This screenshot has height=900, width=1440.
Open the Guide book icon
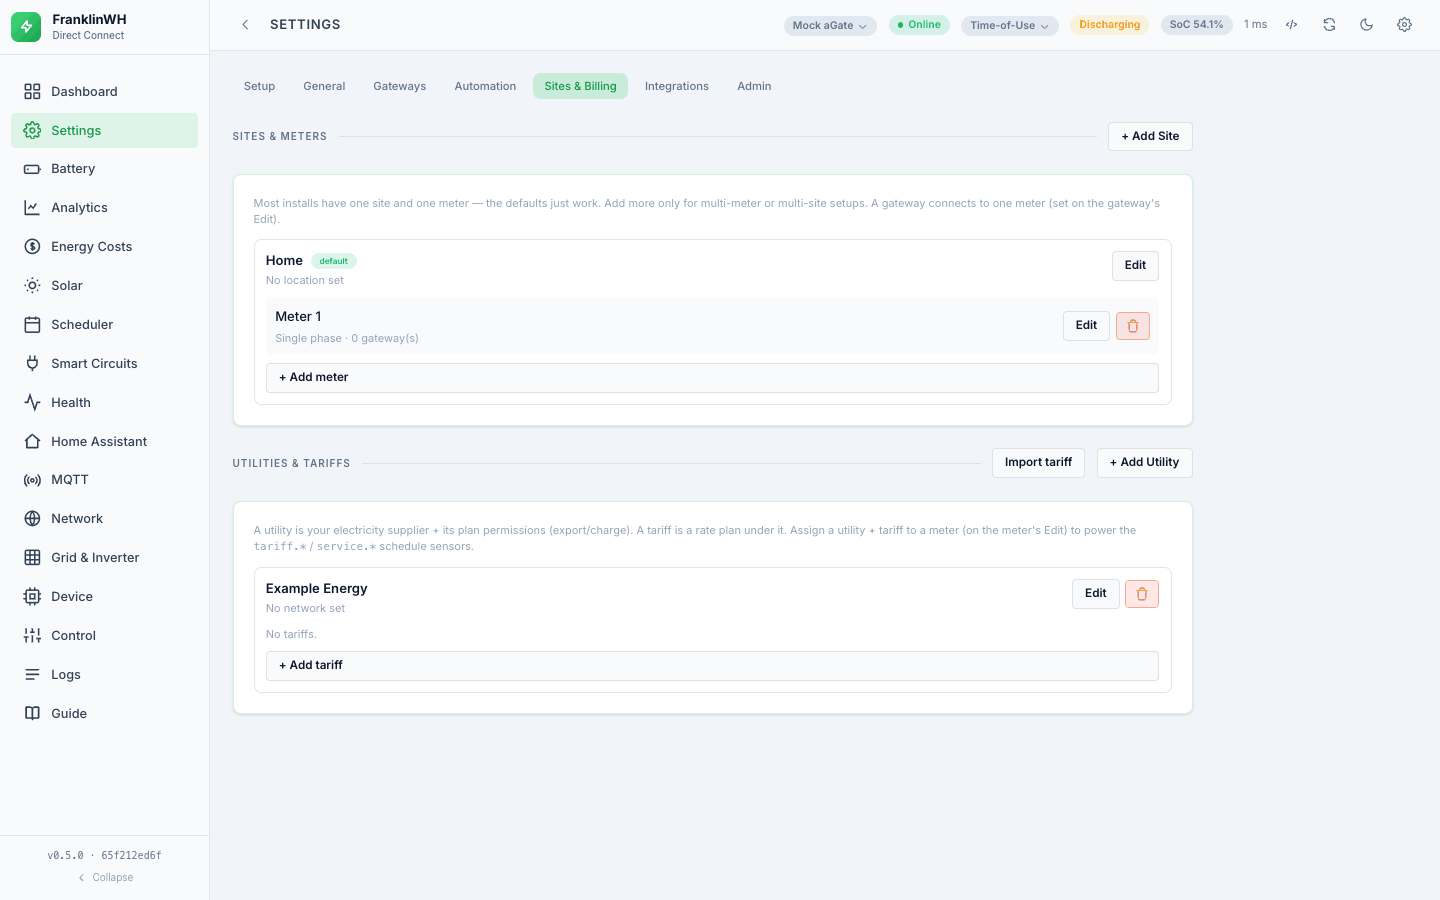coord(32,714)
